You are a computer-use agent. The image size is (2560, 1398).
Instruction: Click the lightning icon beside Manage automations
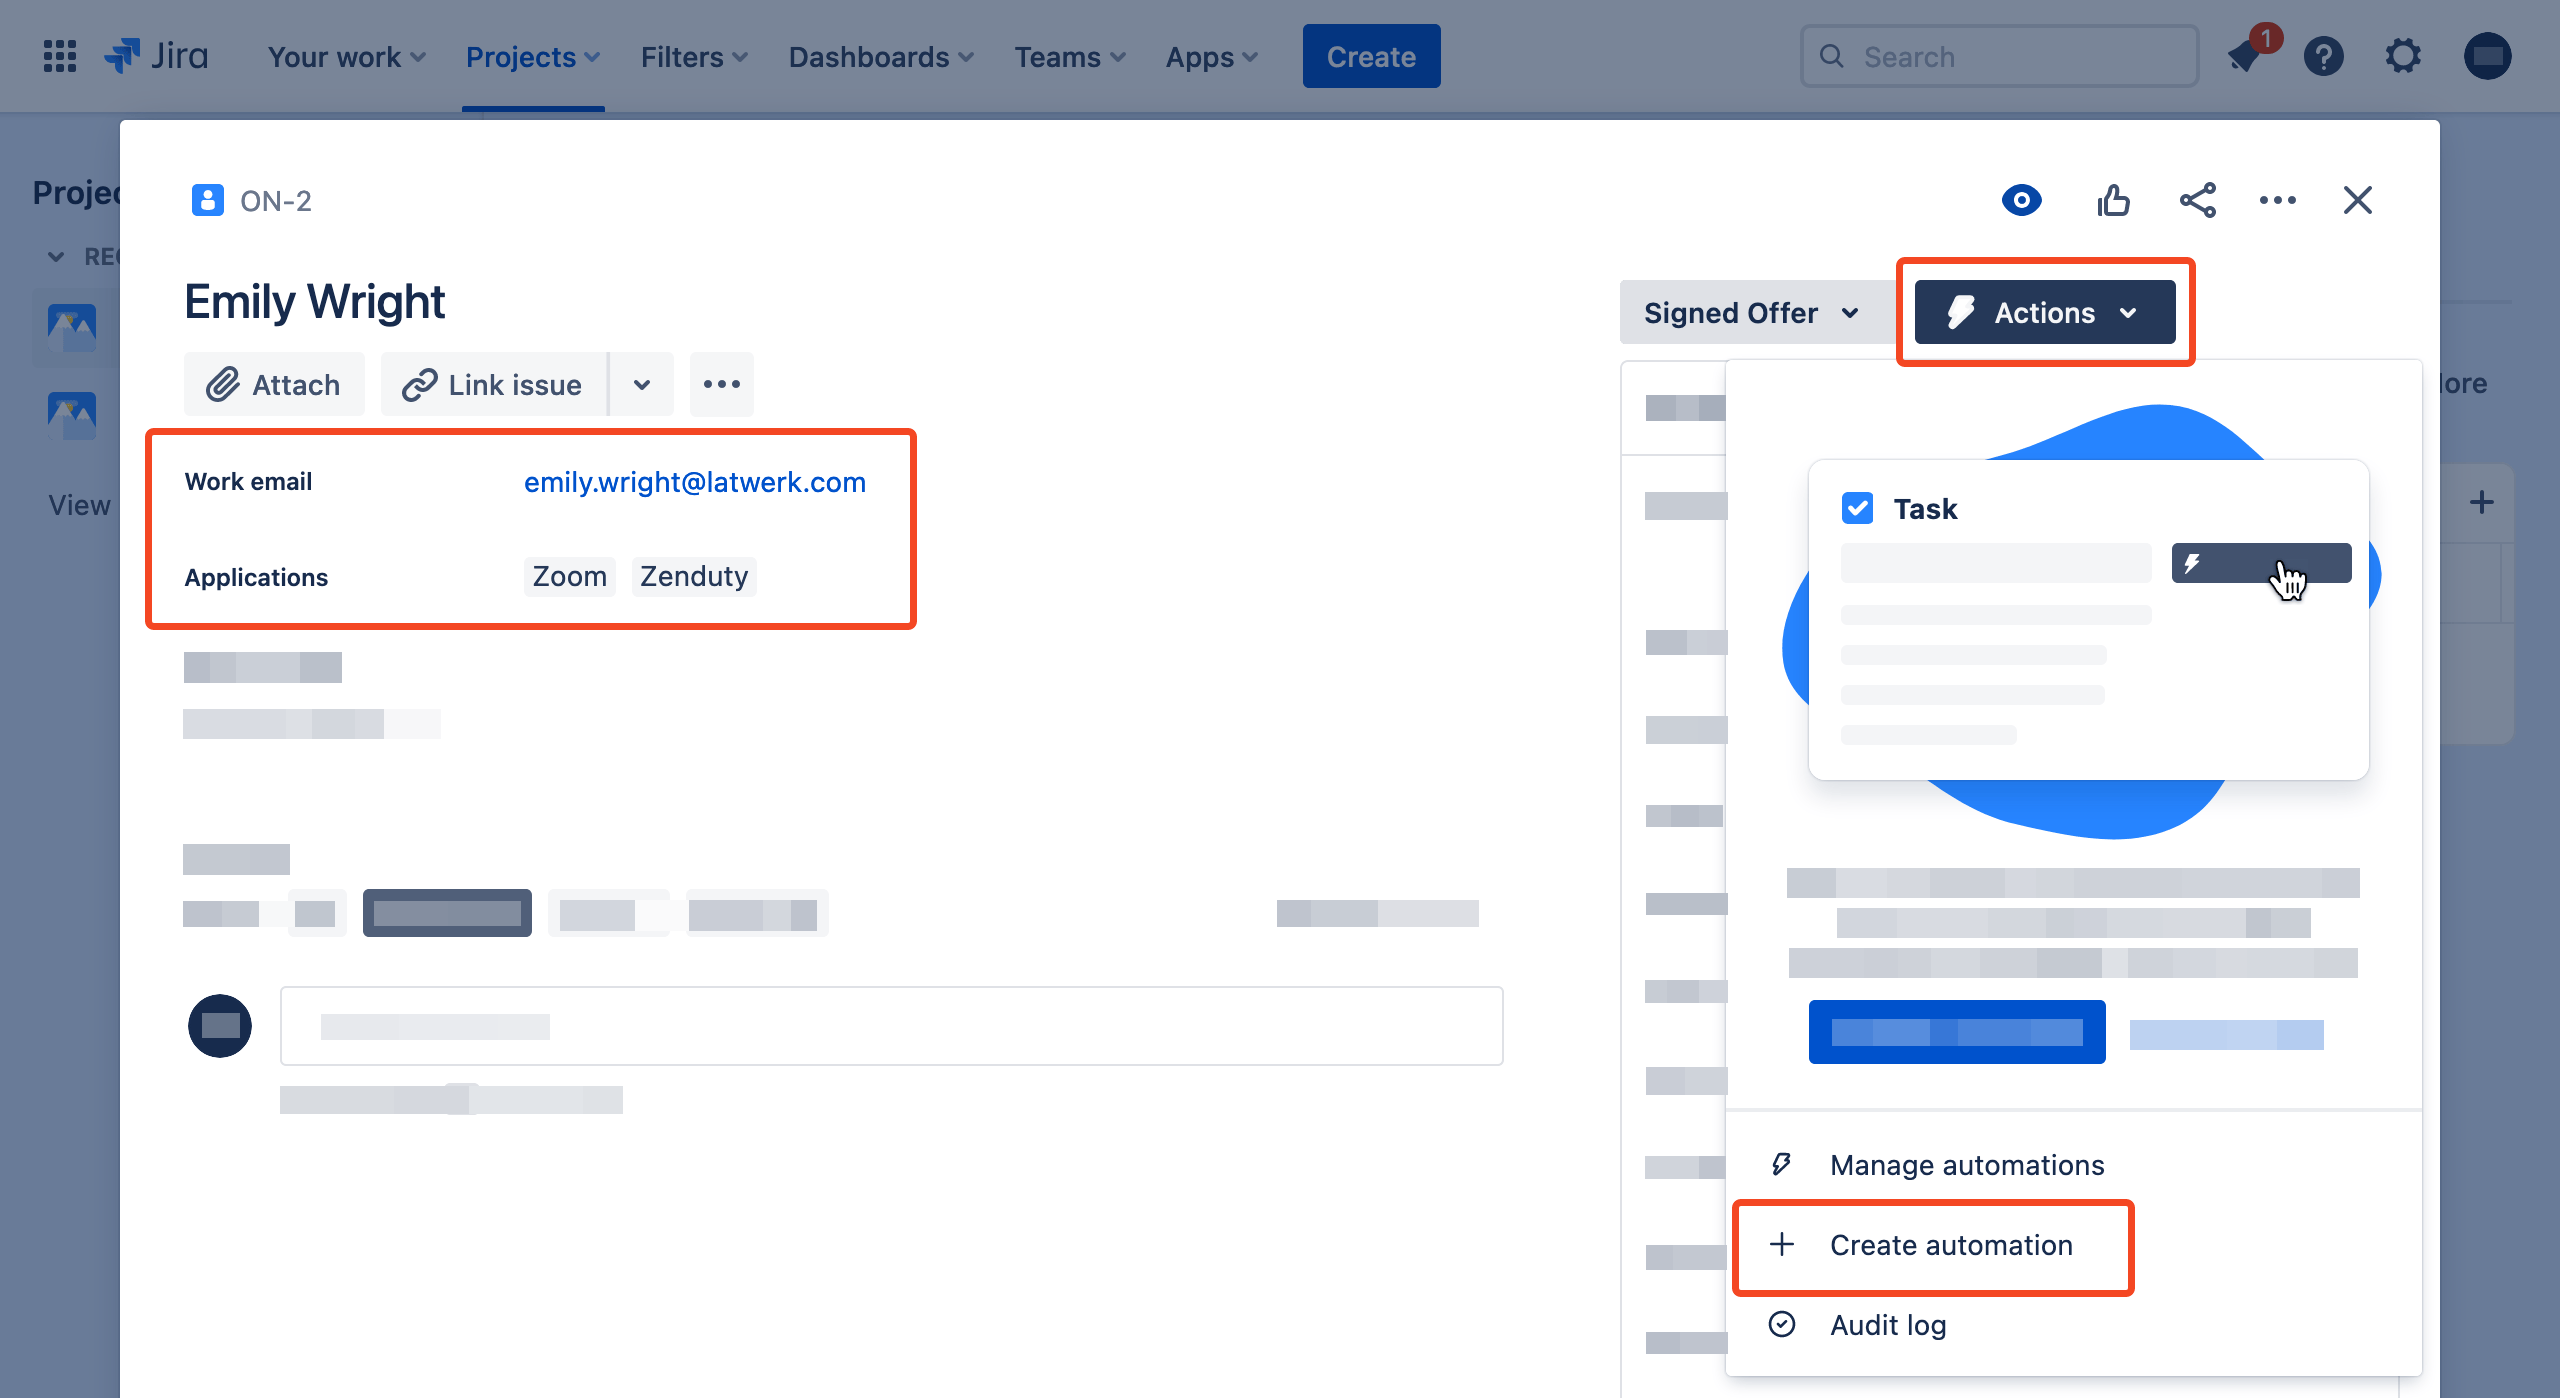[x=1782, y=1164]
